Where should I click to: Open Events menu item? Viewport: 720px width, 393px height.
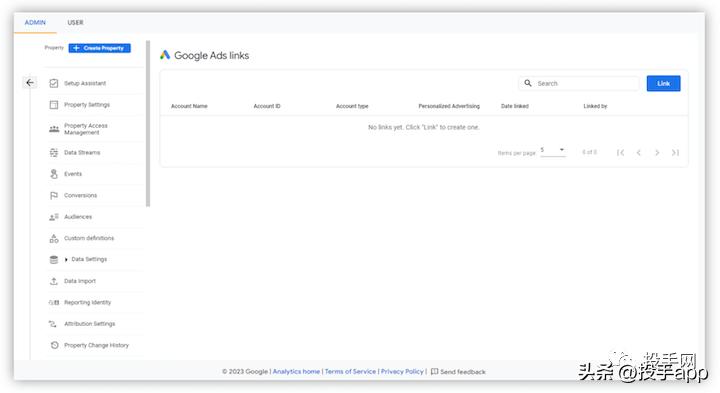coord(73,174)
